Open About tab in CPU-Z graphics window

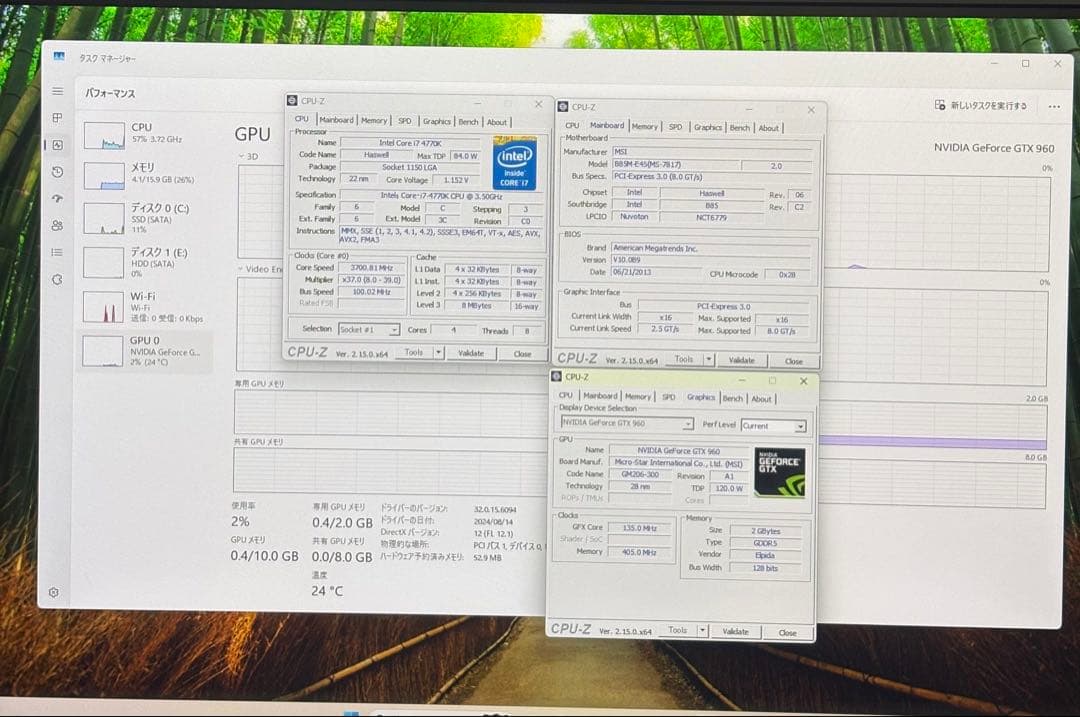coord(761,399)
